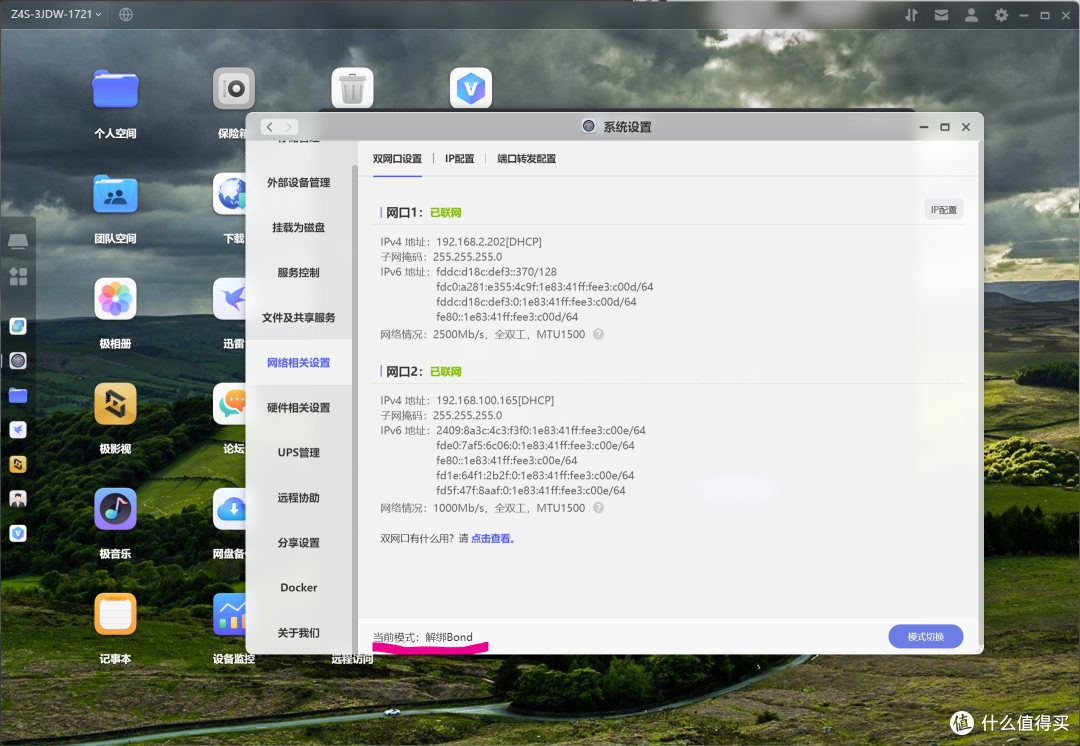The width and height of the screenshot is (1080, 746).
Task: Open the blue hexagon V desktop app
Action: (470, 88)
